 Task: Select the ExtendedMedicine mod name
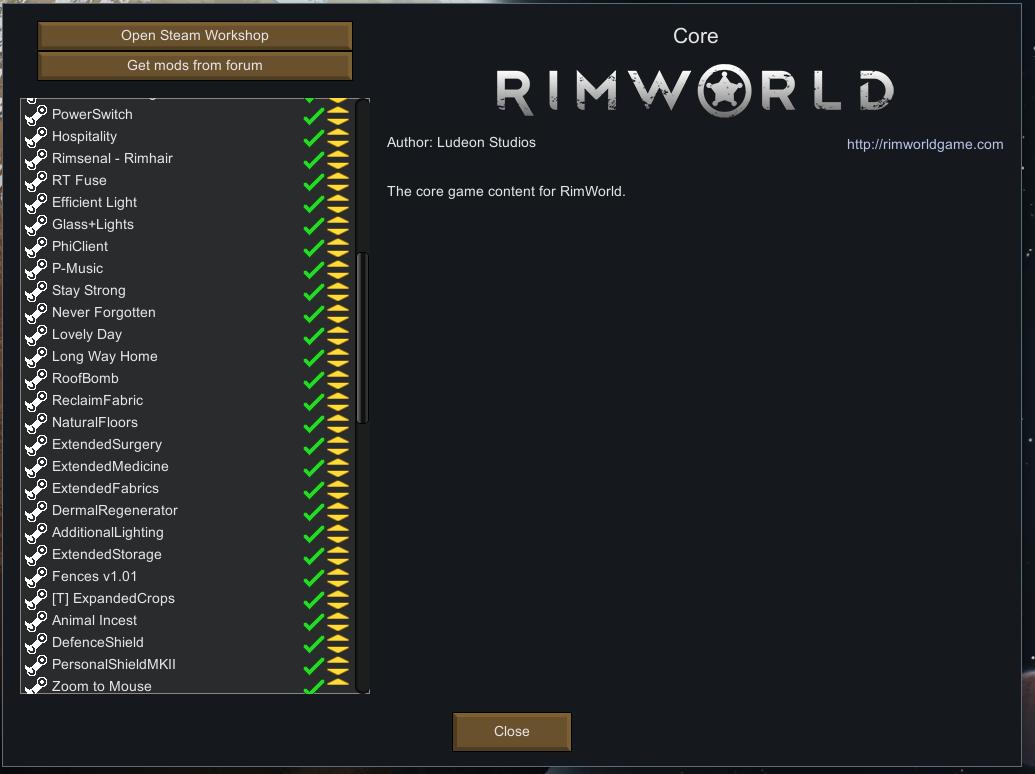point(110,467)
